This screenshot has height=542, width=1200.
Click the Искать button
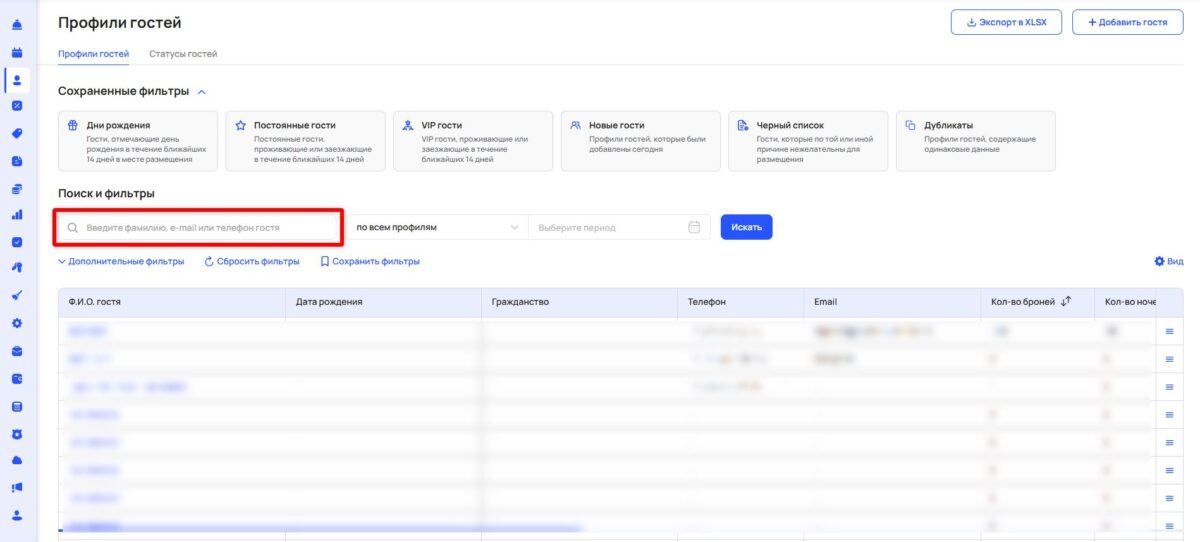746,228
